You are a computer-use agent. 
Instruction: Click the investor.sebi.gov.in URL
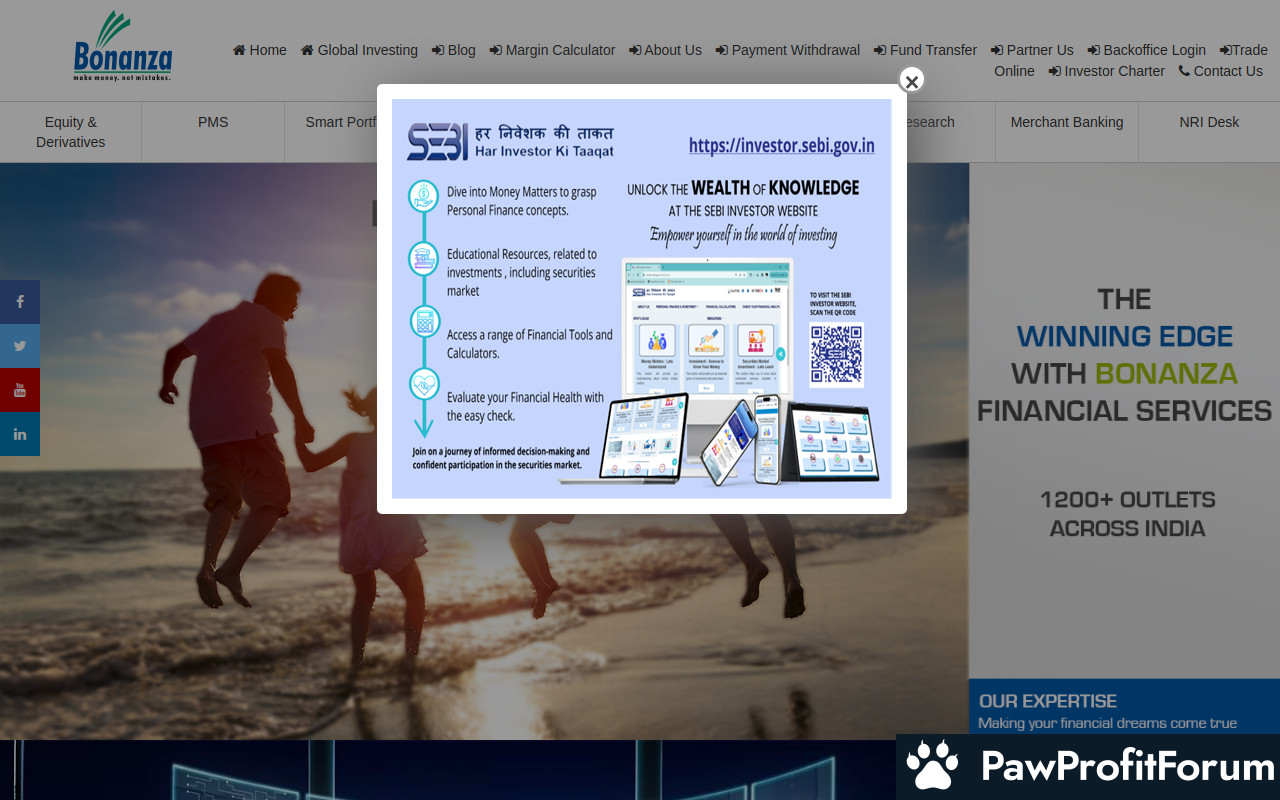click(781, 146)
